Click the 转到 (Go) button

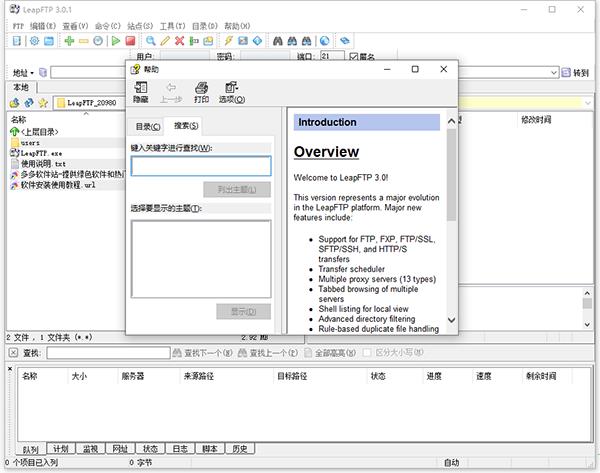pyautogui.click(x=576, y=73)
